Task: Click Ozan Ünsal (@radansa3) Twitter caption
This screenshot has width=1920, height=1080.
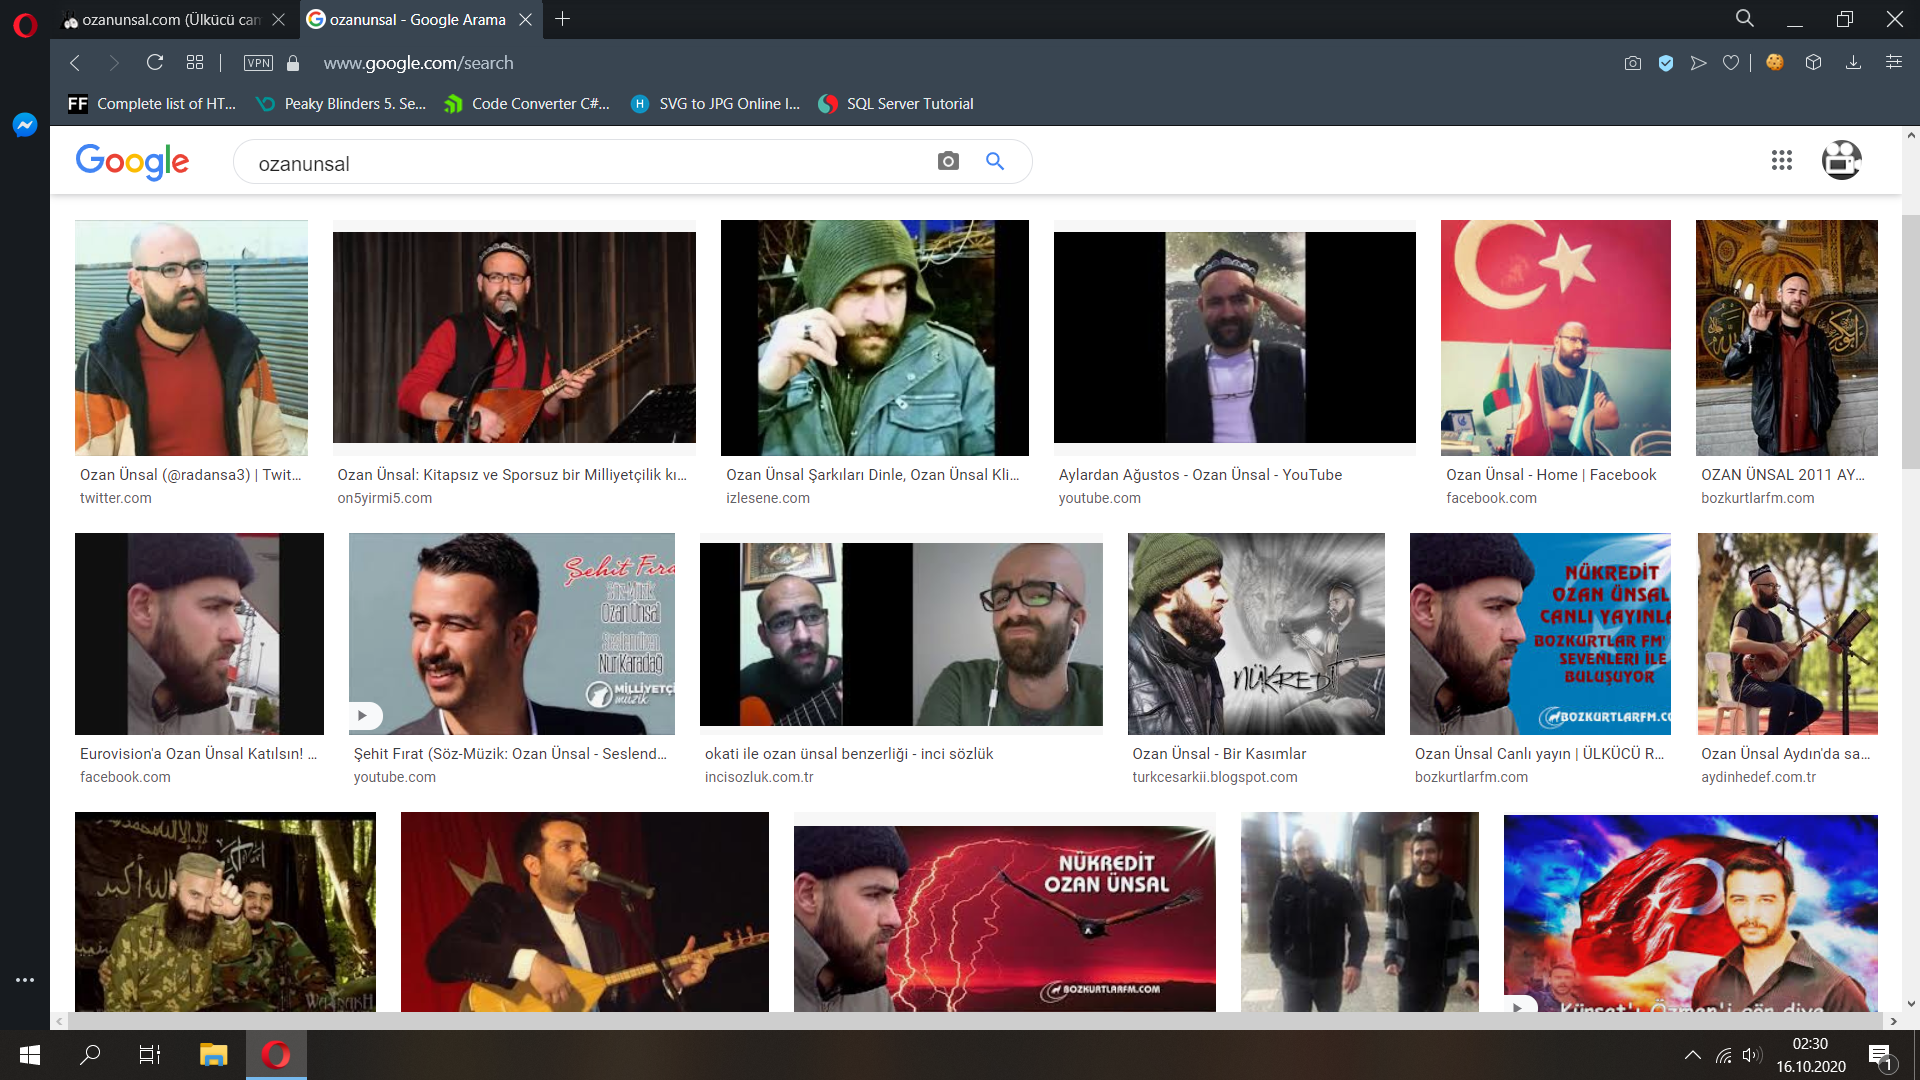Action: [x=190, y=475]
